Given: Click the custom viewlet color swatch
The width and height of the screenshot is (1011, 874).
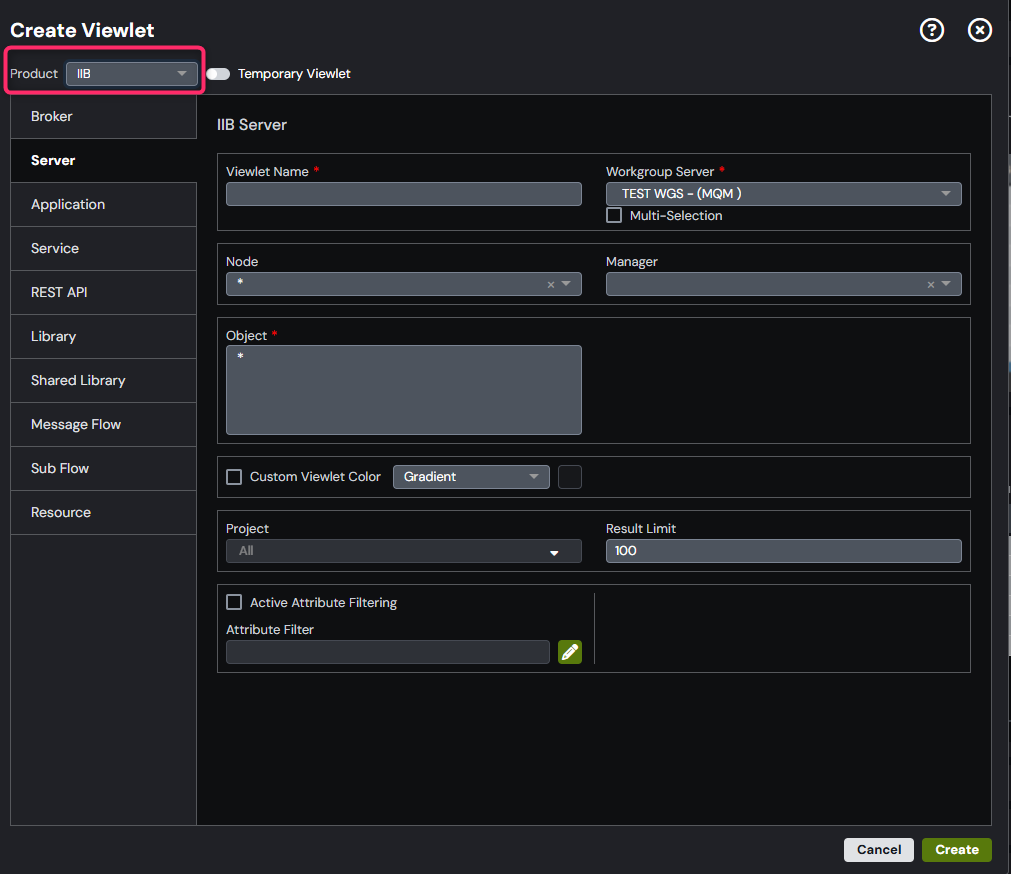Looking at the screenshot, I should [569, 477].
